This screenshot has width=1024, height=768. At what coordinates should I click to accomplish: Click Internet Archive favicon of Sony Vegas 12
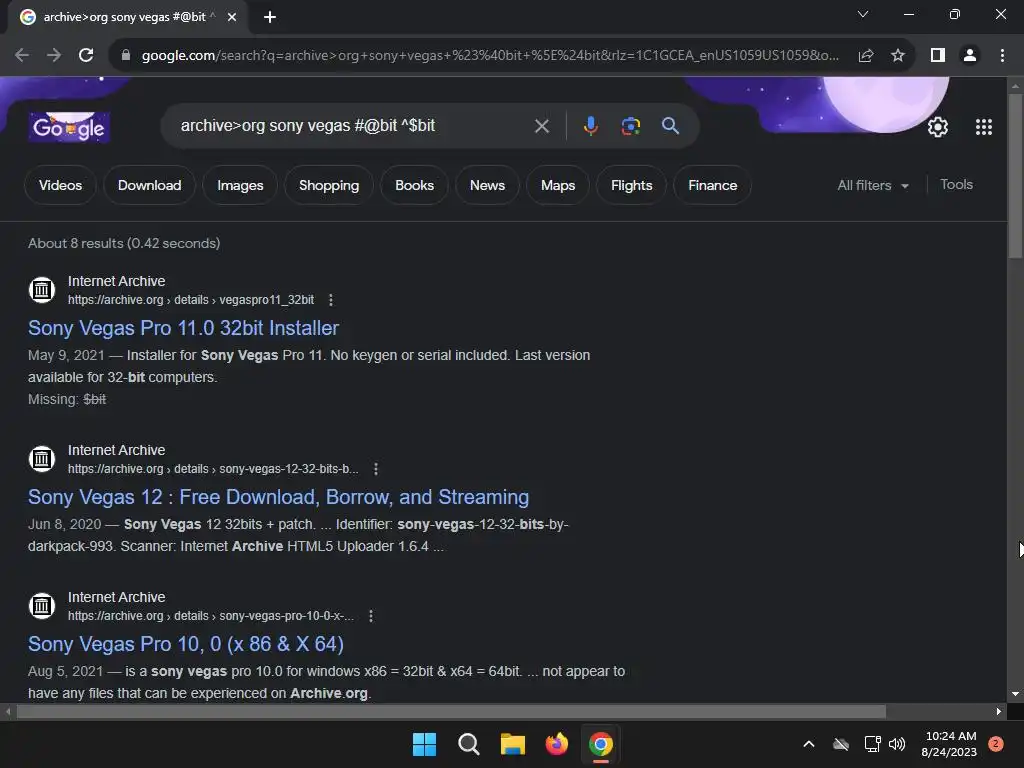pos(42,458)
